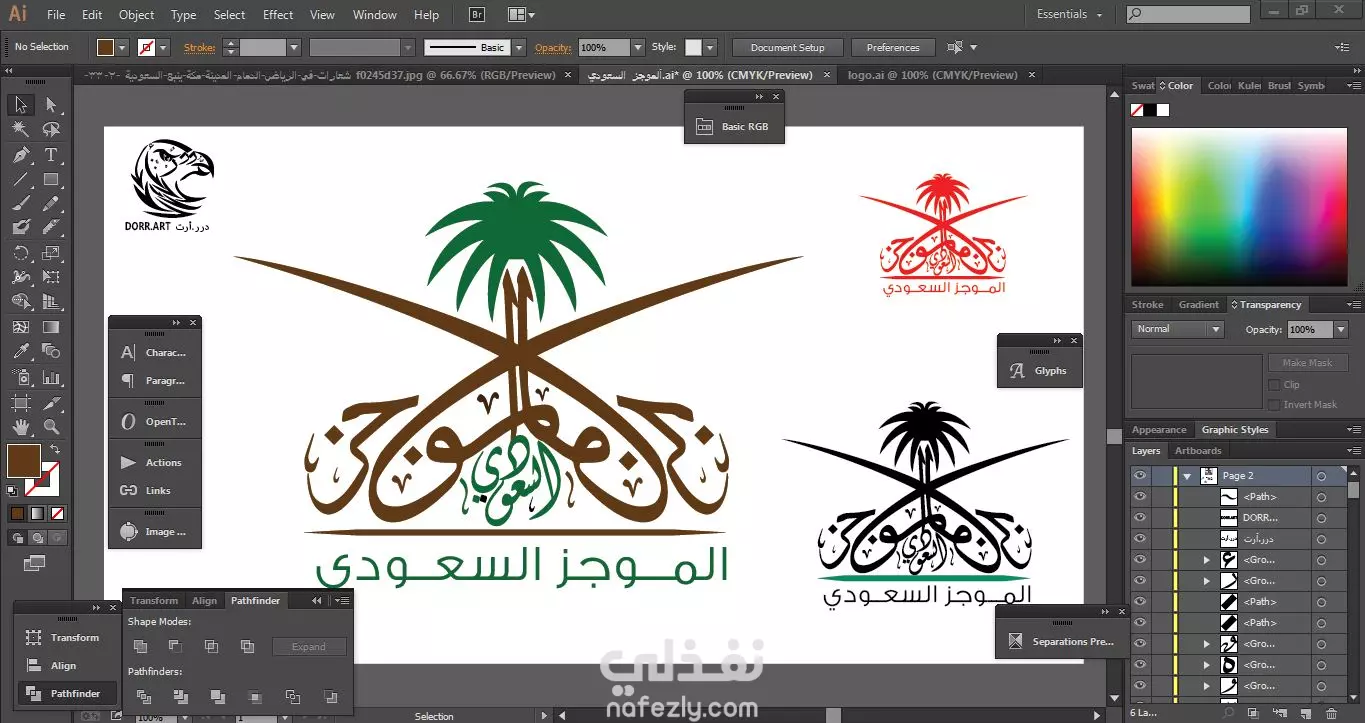Open the Actions panel
The width and height of the screenshot is (1365, 723).
pos(154,463)
